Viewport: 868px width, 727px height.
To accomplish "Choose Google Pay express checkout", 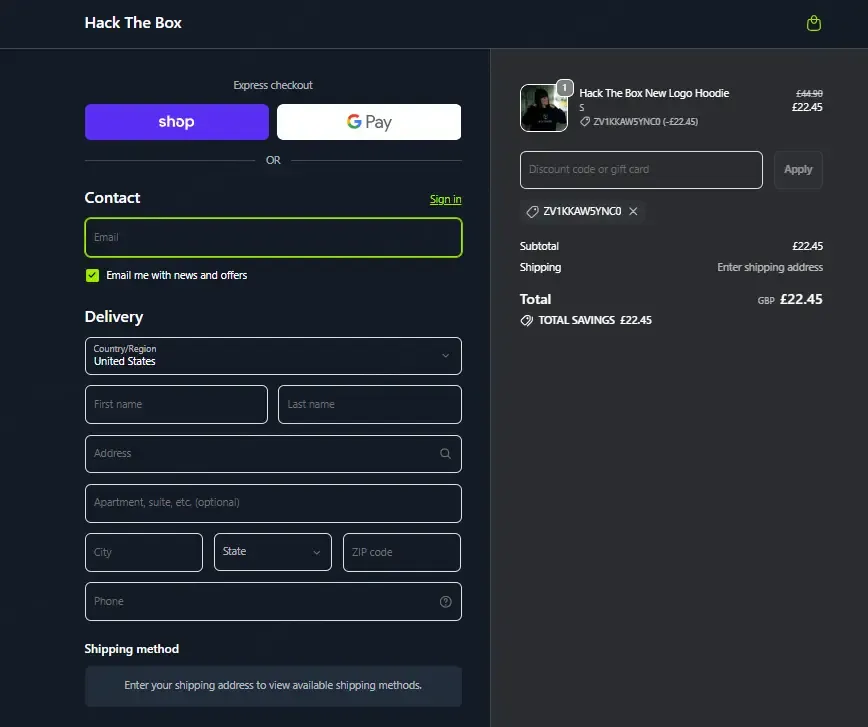I will tap(369, 122).
